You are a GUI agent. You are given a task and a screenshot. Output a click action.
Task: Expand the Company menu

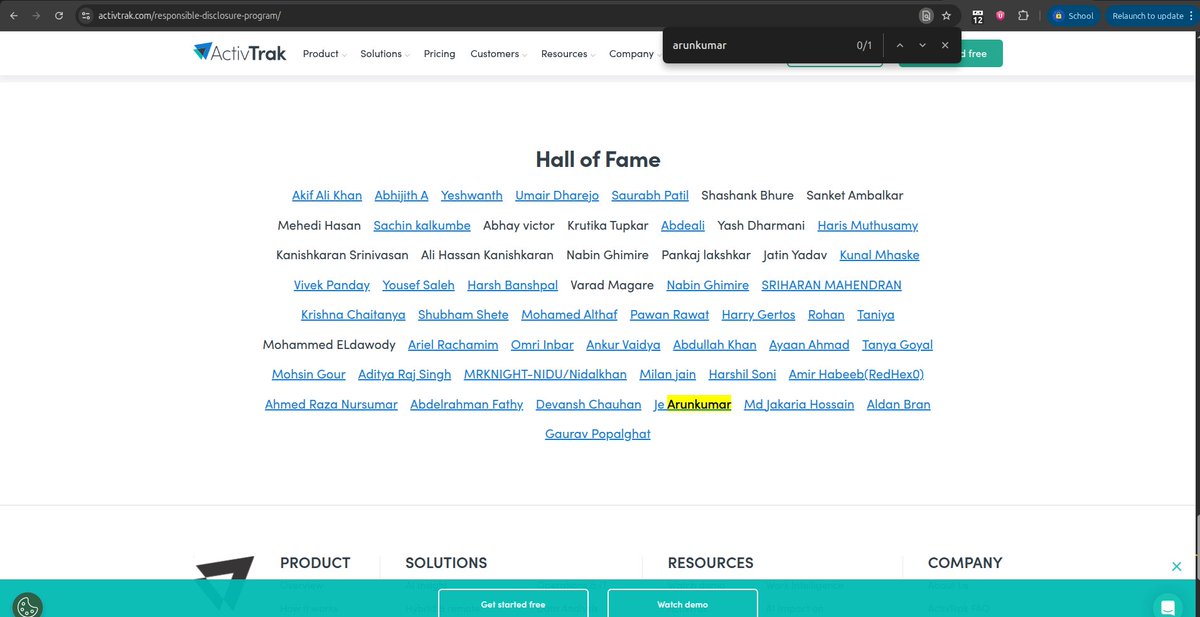(x=634, y=54)
